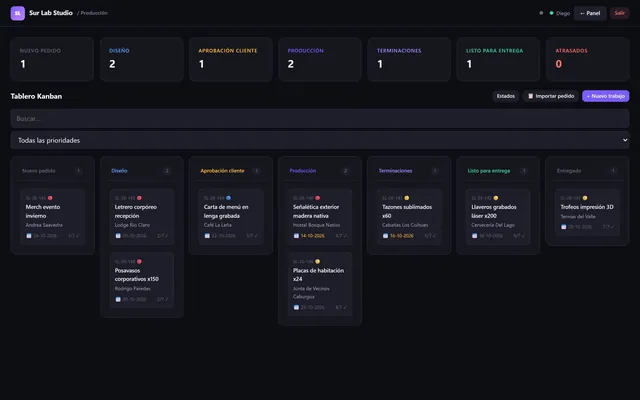Screen dimensions: 640x400
Task: Click the APROBACIÓN CLIENTE stat card
Action: point(231,59)
